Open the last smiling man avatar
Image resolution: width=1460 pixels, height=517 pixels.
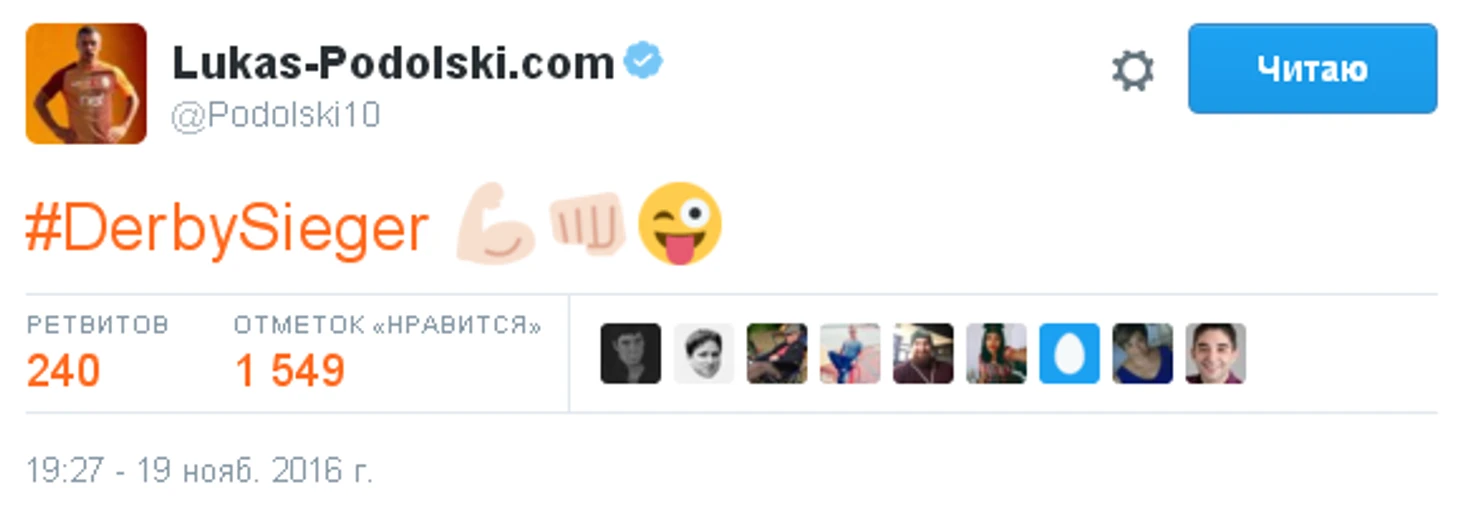coord(1215,353)
